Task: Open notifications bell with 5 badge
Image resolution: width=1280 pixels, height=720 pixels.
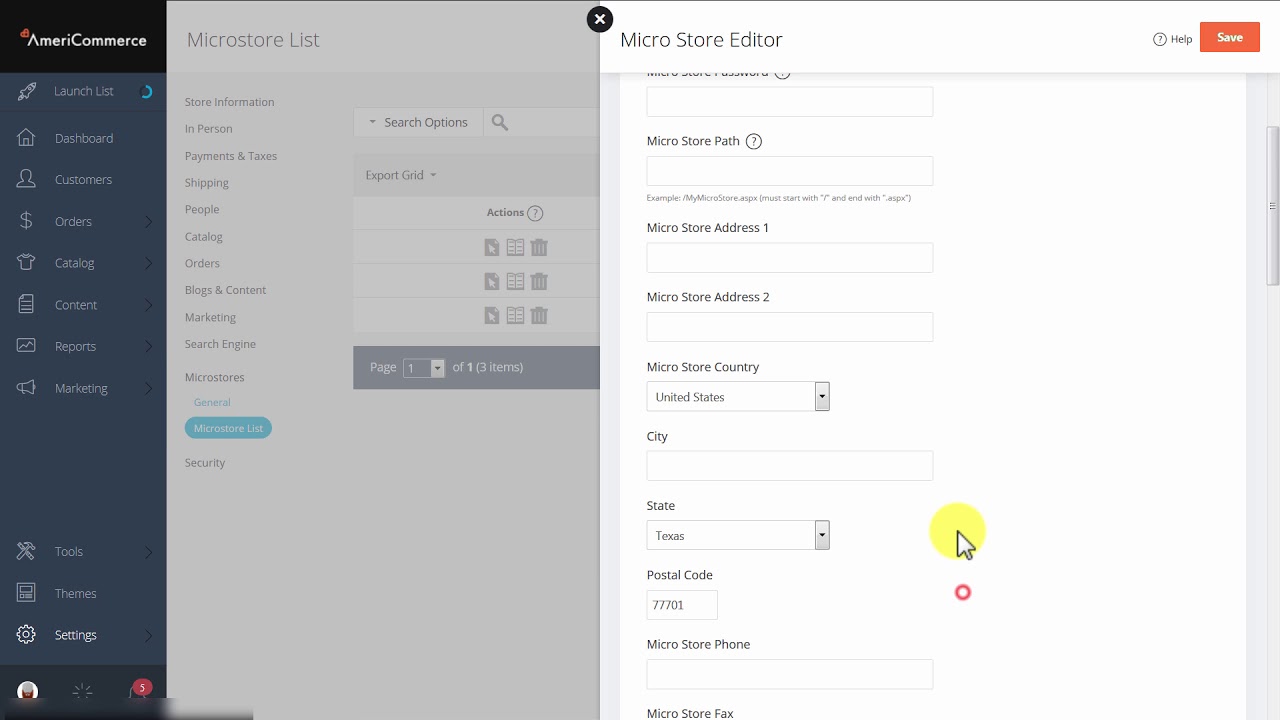Action: [x=138, y=690]
